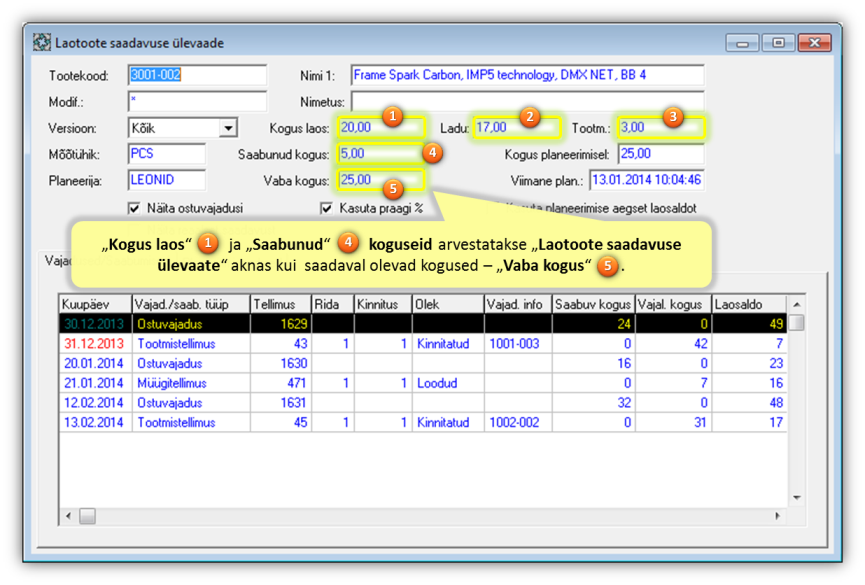Click the vertical scrollbar thumb

(797, 322)
